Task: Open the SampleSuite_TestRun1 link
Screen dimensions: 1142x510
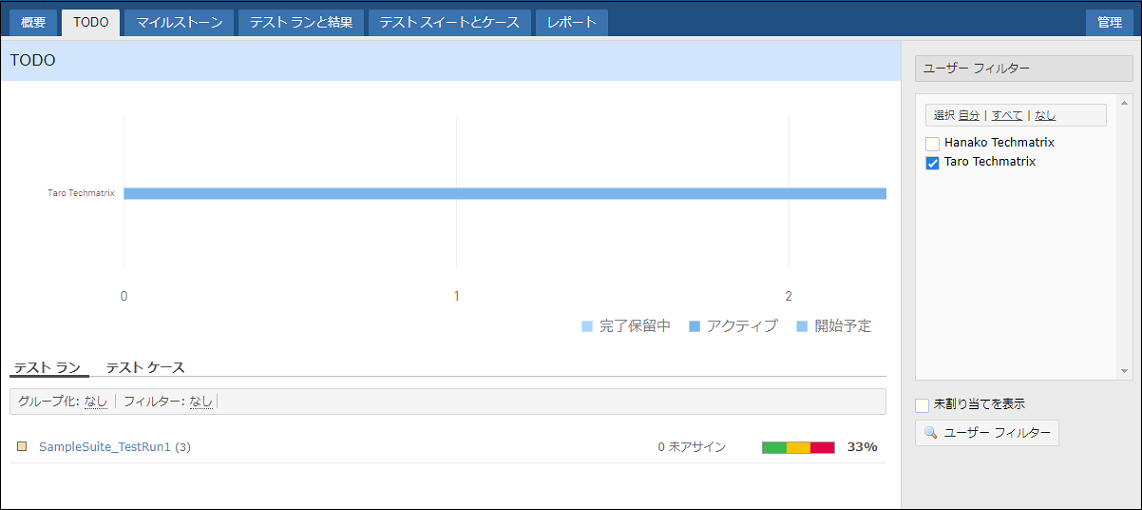Action: click(105, 447)
